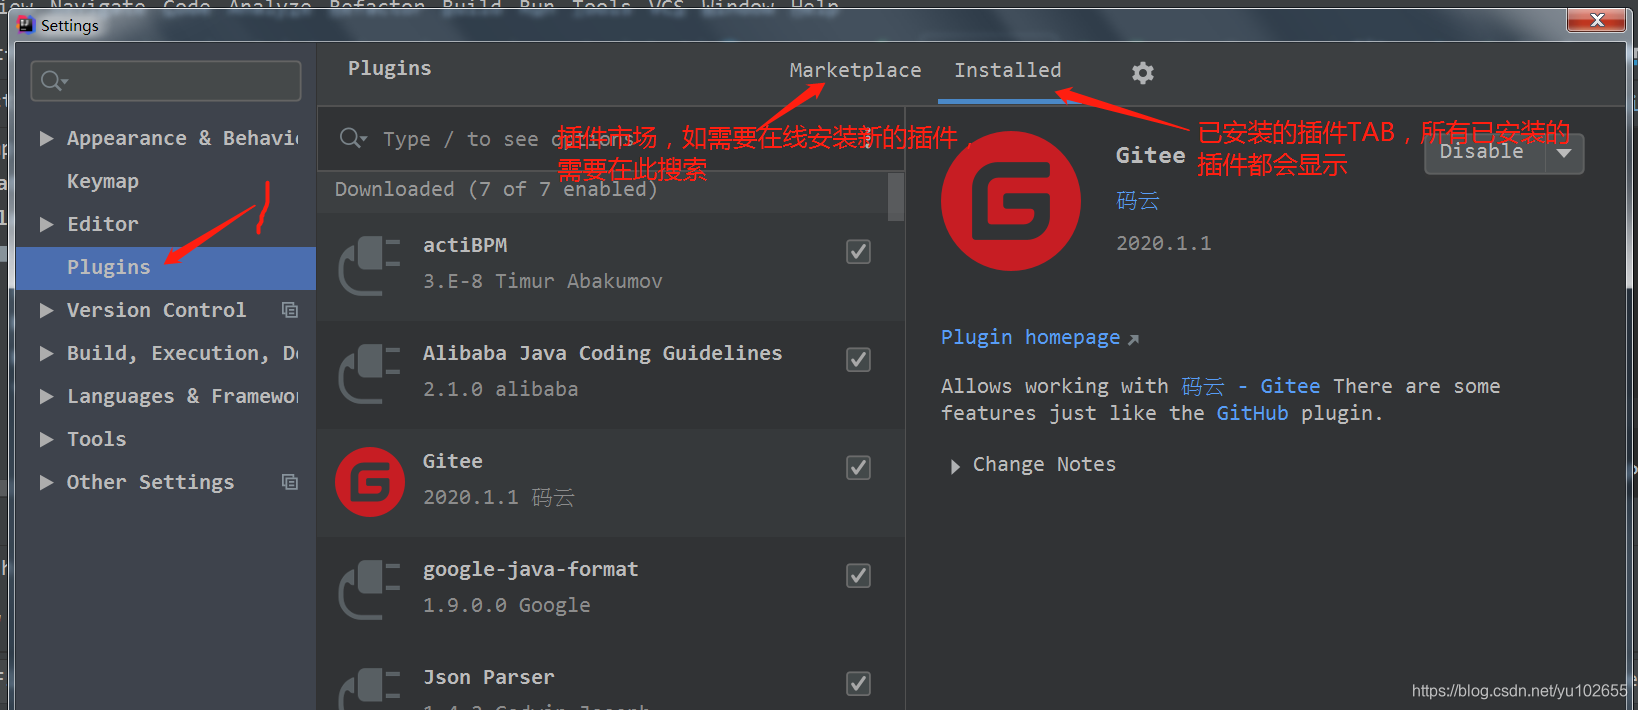Click the Alibaba Java Coding Guidelines plugin icon
1638x710 pixels.
(x=369, y=374)
